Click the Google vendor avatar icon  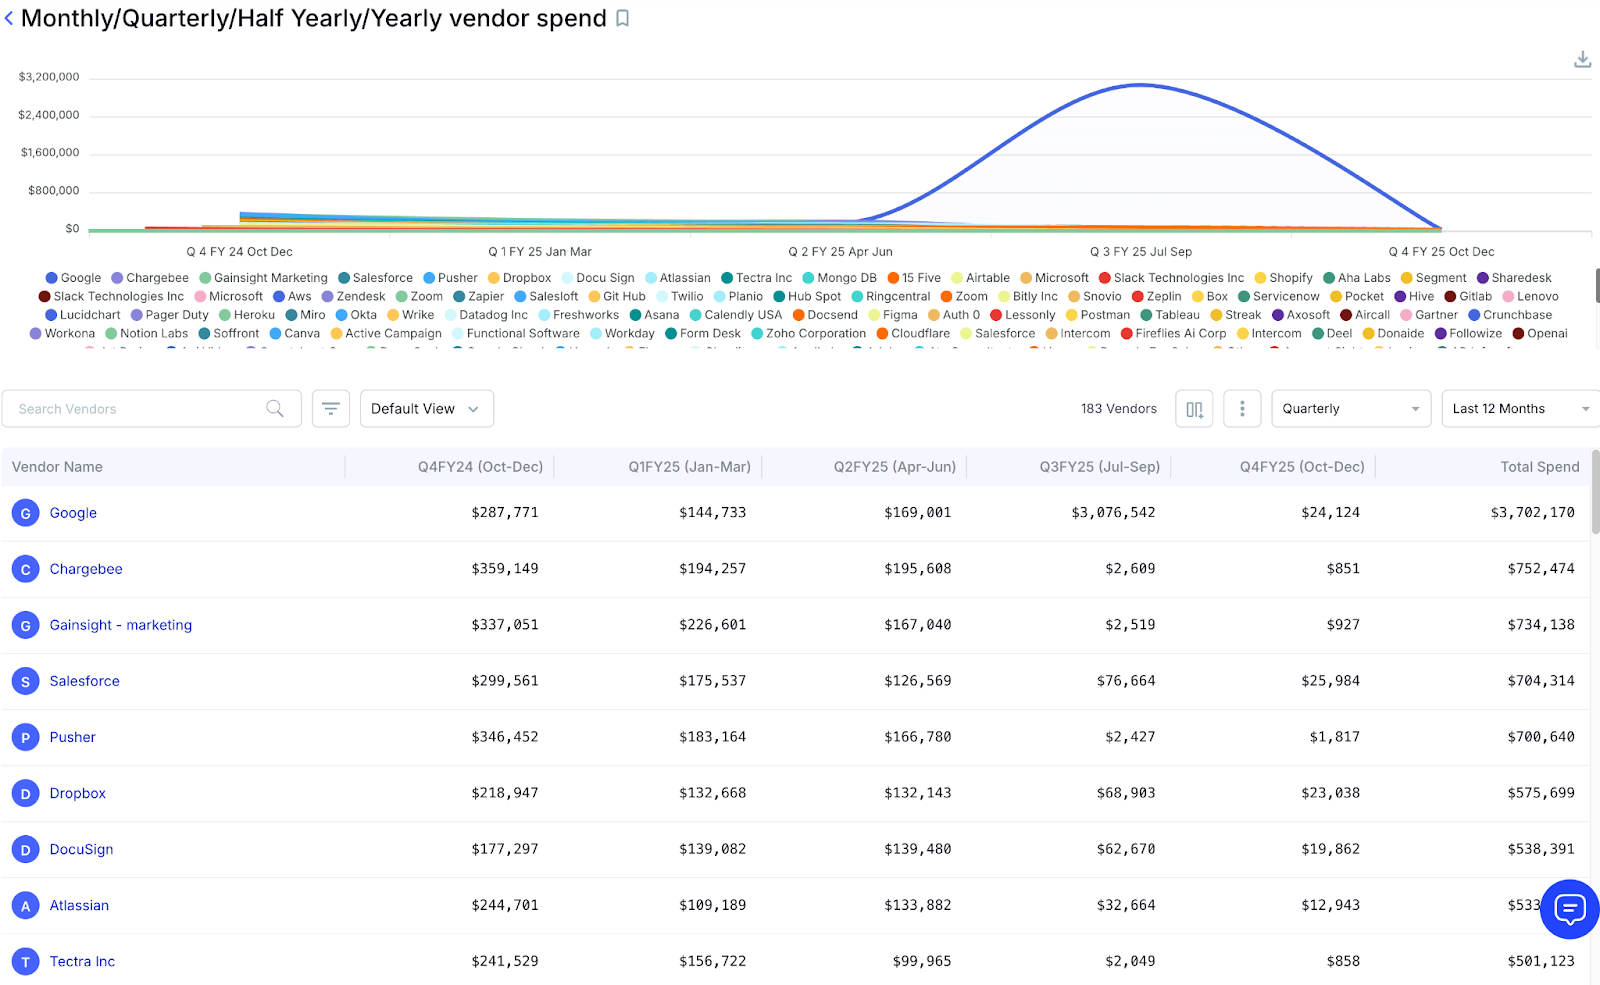coord(25,512)
